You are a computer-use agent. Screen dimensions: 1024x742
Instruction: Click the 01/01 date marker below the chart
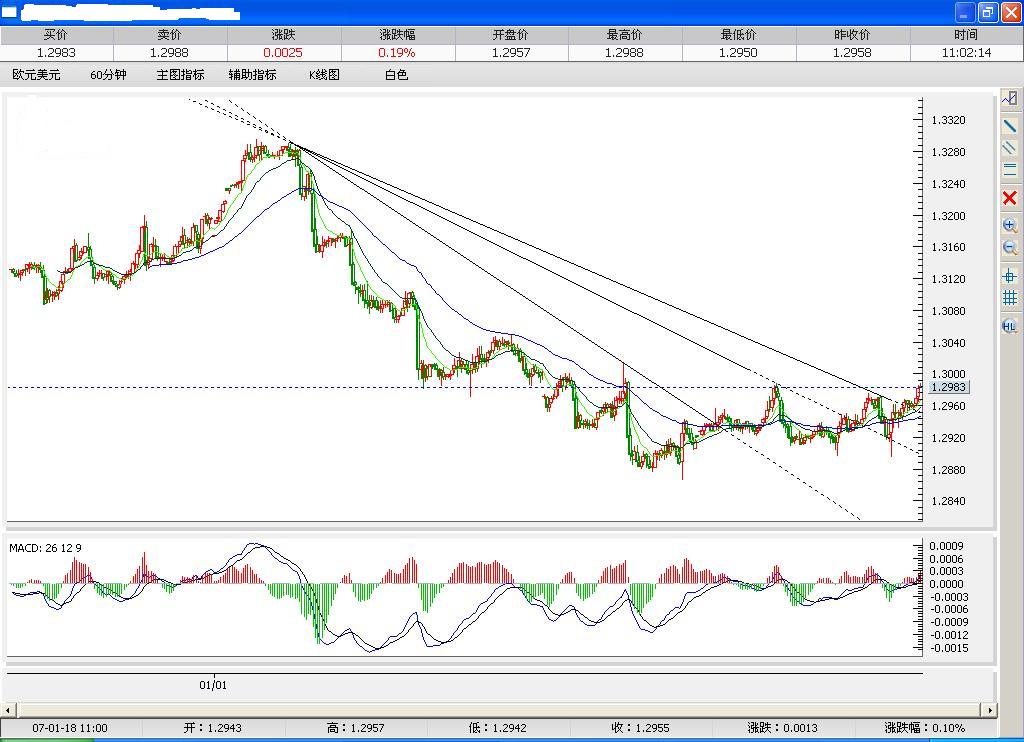(x=212, y=685)
